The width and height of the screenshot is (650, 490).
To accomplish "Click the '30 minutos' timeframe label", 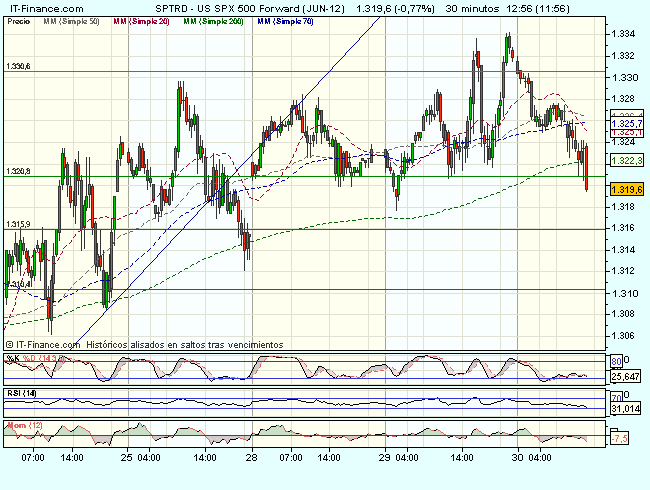I will point(472,8).
